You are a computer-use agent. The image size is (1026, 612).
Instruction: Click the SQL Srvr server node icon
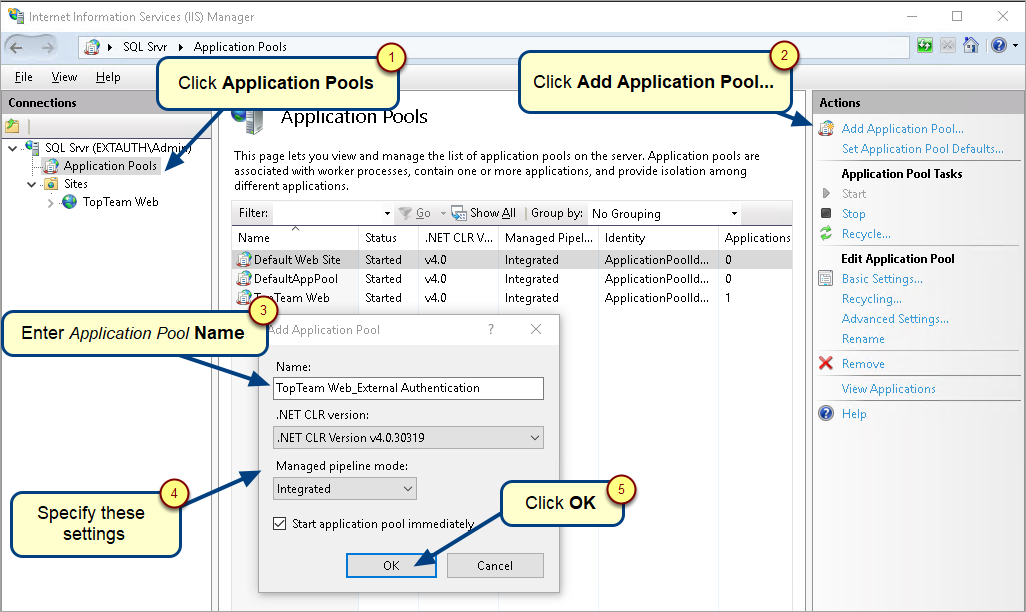coord(32,147)
